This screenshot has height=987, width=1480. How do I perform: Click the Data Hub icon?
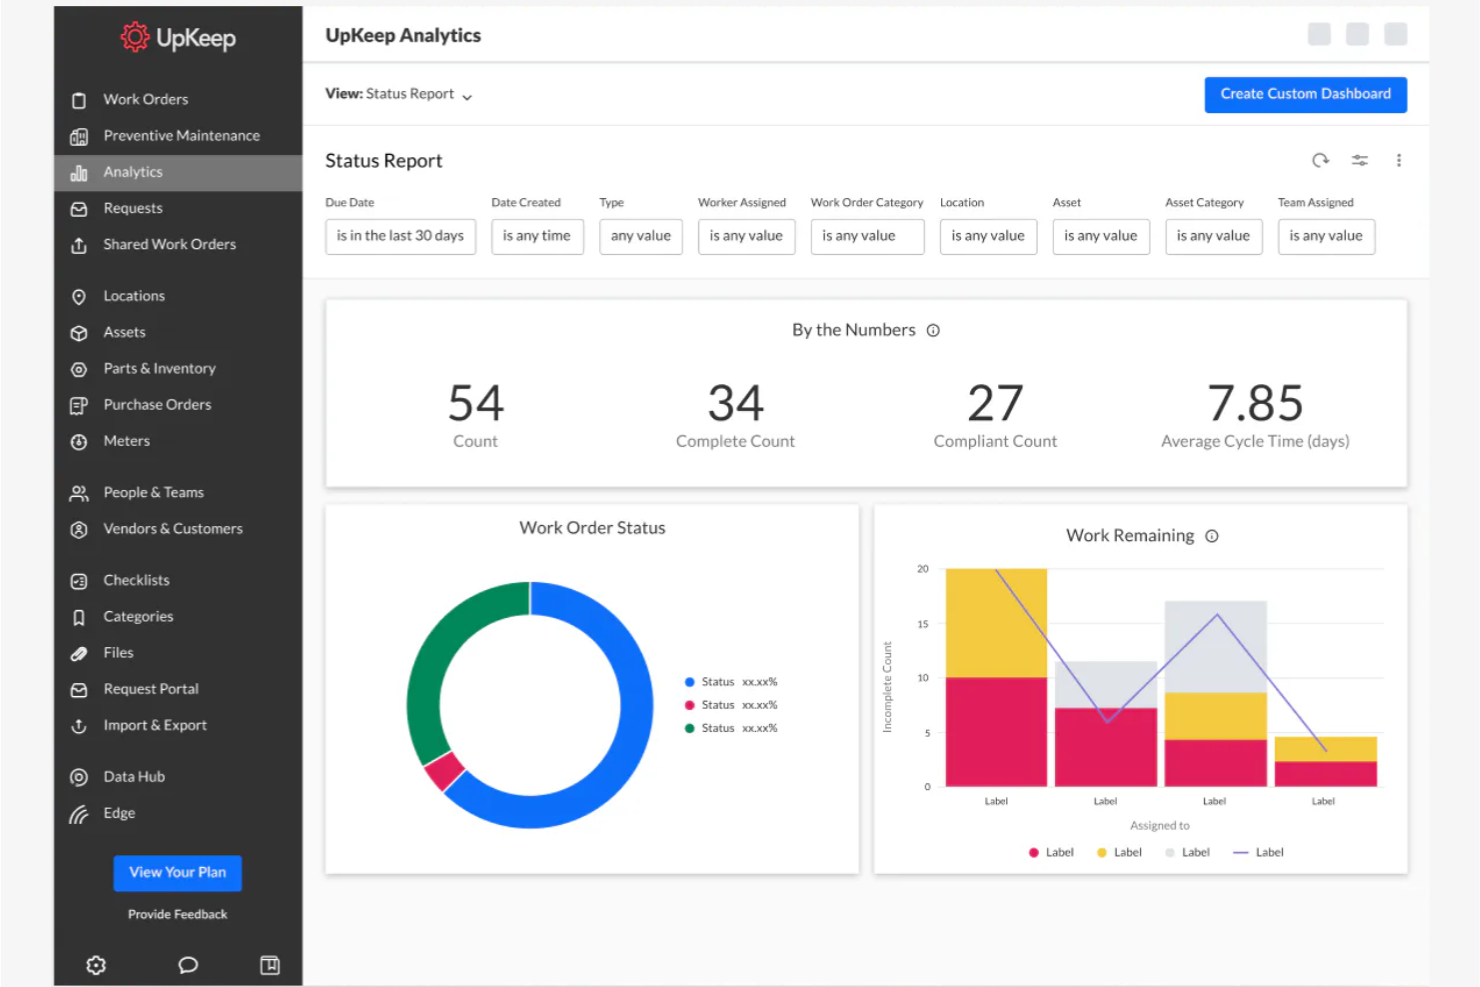79,777
